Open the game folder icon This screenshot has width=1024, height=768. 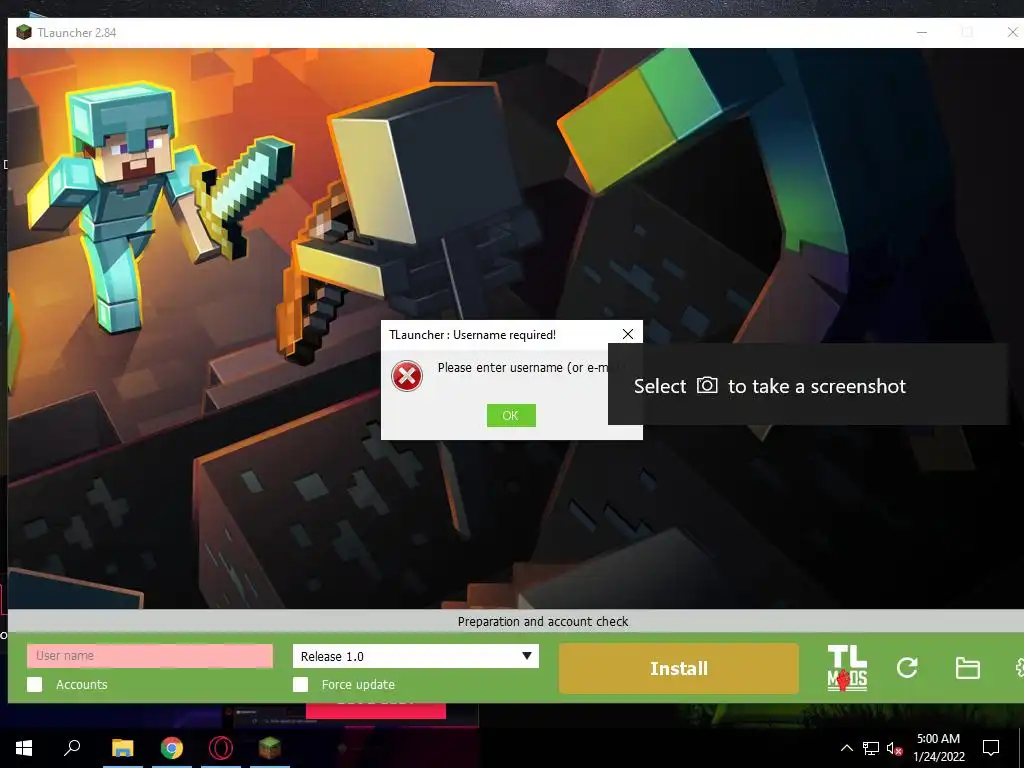tap(967, 668)
